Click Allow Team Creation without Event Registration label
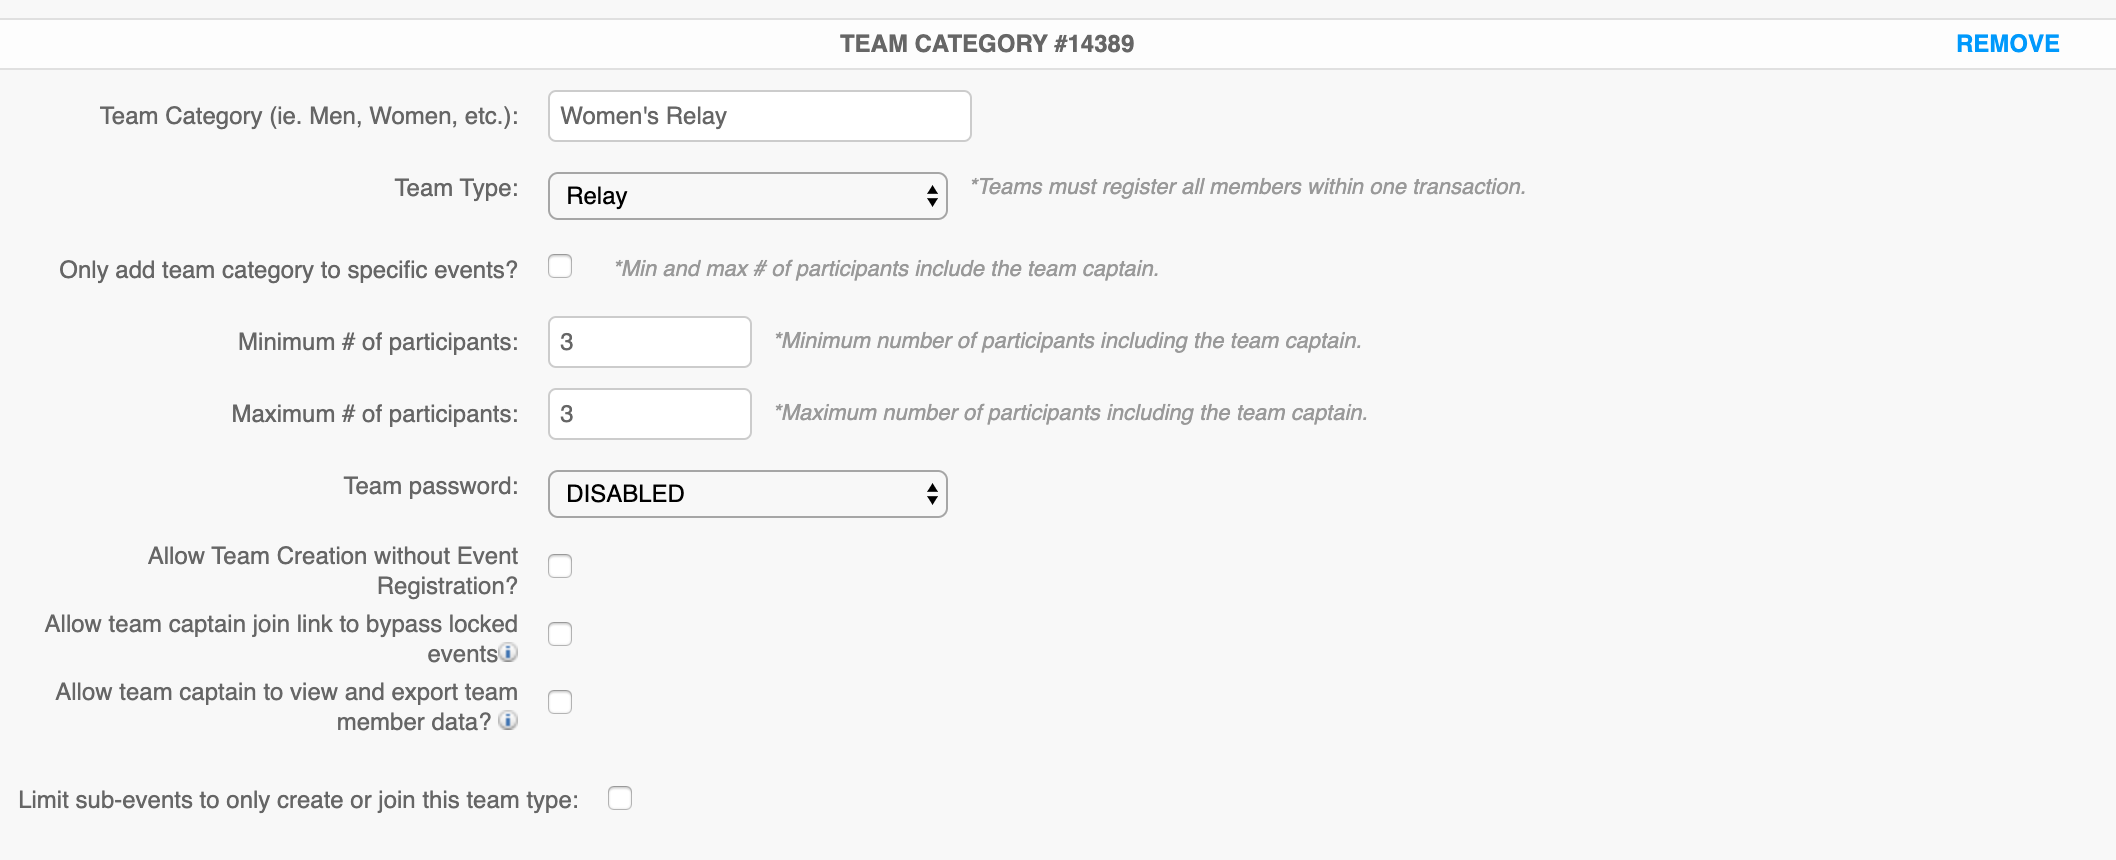2116x860 pixels. 333,570
